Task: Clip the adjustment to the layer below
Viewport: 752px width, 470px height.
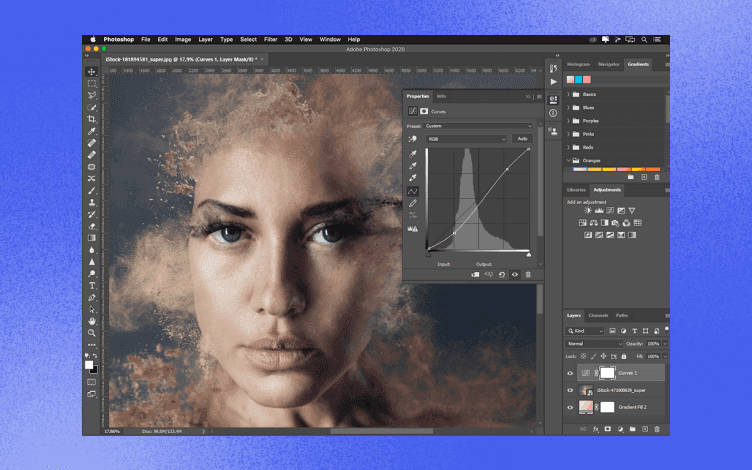Action: point(475,275)
